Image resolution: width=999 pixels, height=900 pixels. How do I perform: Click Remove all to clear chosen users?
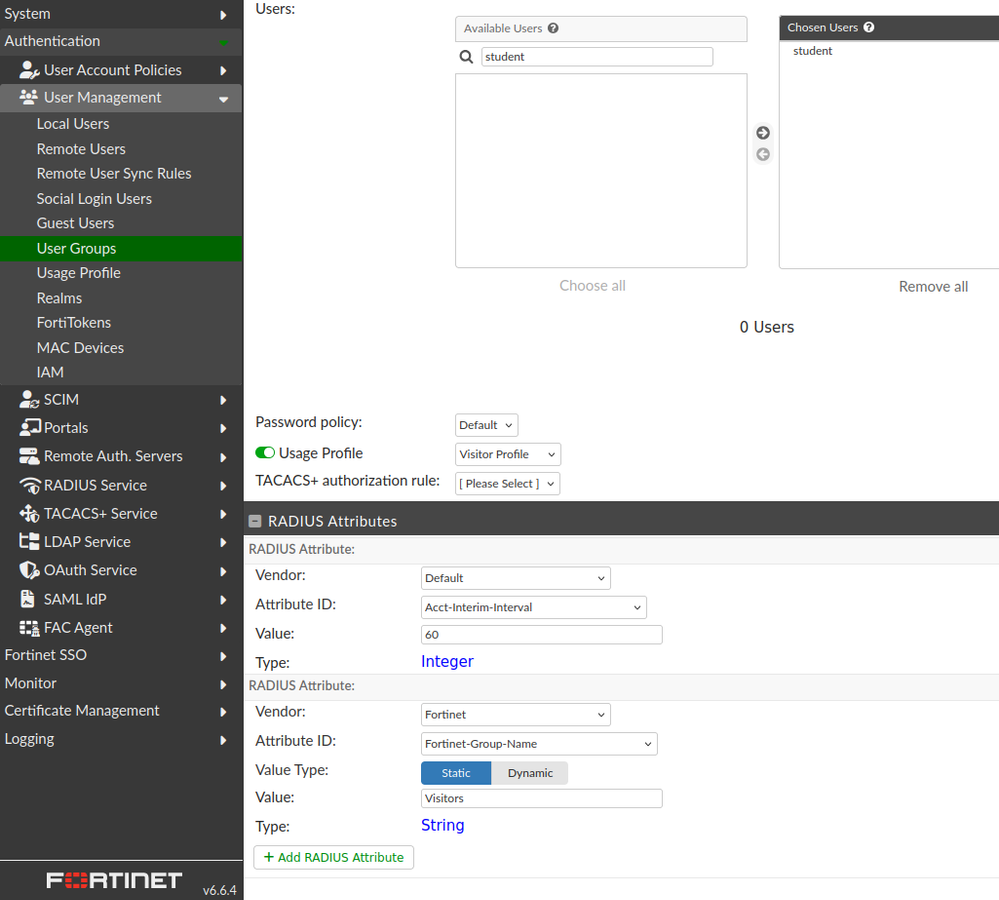933,285
